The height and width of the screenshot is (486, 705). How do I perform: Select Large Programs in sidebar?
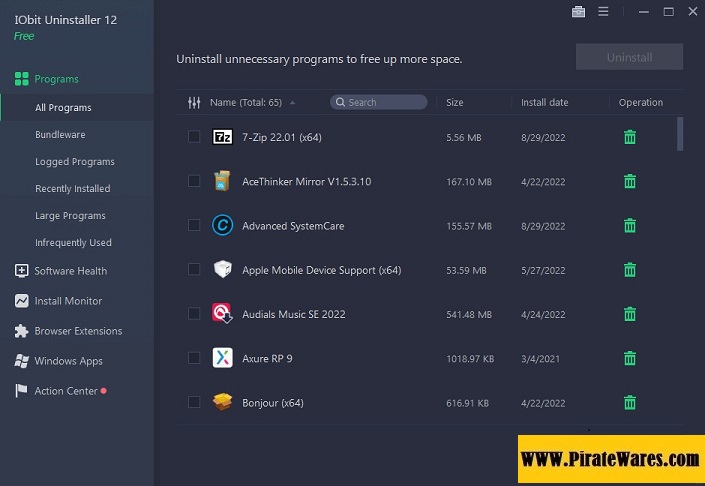pyautogui.click(x=70, y=216)
